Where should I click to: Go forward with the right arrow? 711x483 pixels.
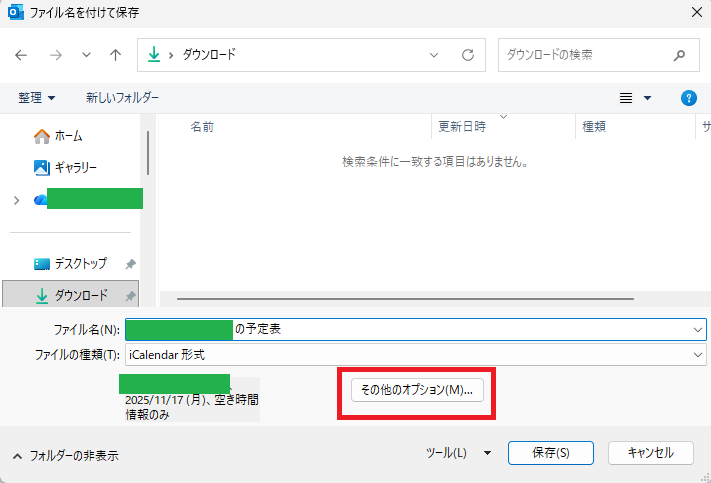(56, 55)
